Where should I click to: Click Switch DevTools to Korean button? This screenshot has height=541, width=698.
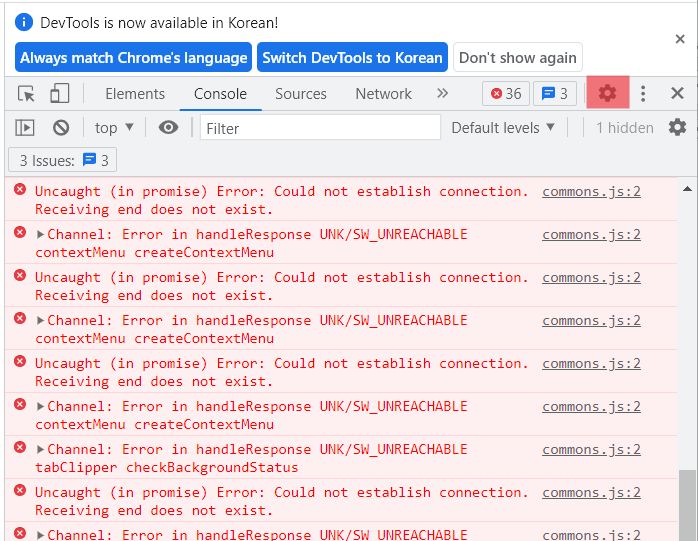point(352,57)
